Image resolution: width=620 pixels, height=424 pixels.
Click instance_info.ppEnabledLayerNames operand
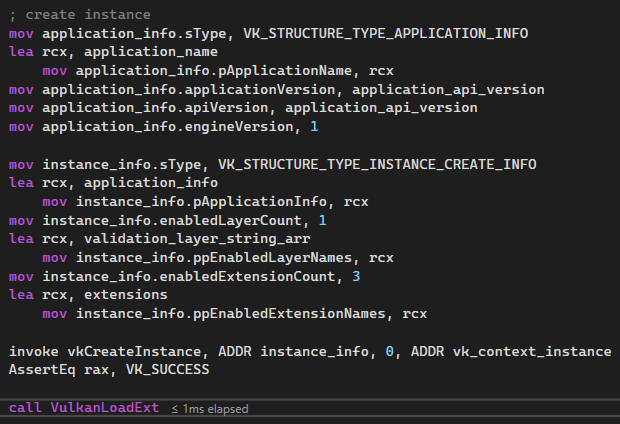(213, 258)
